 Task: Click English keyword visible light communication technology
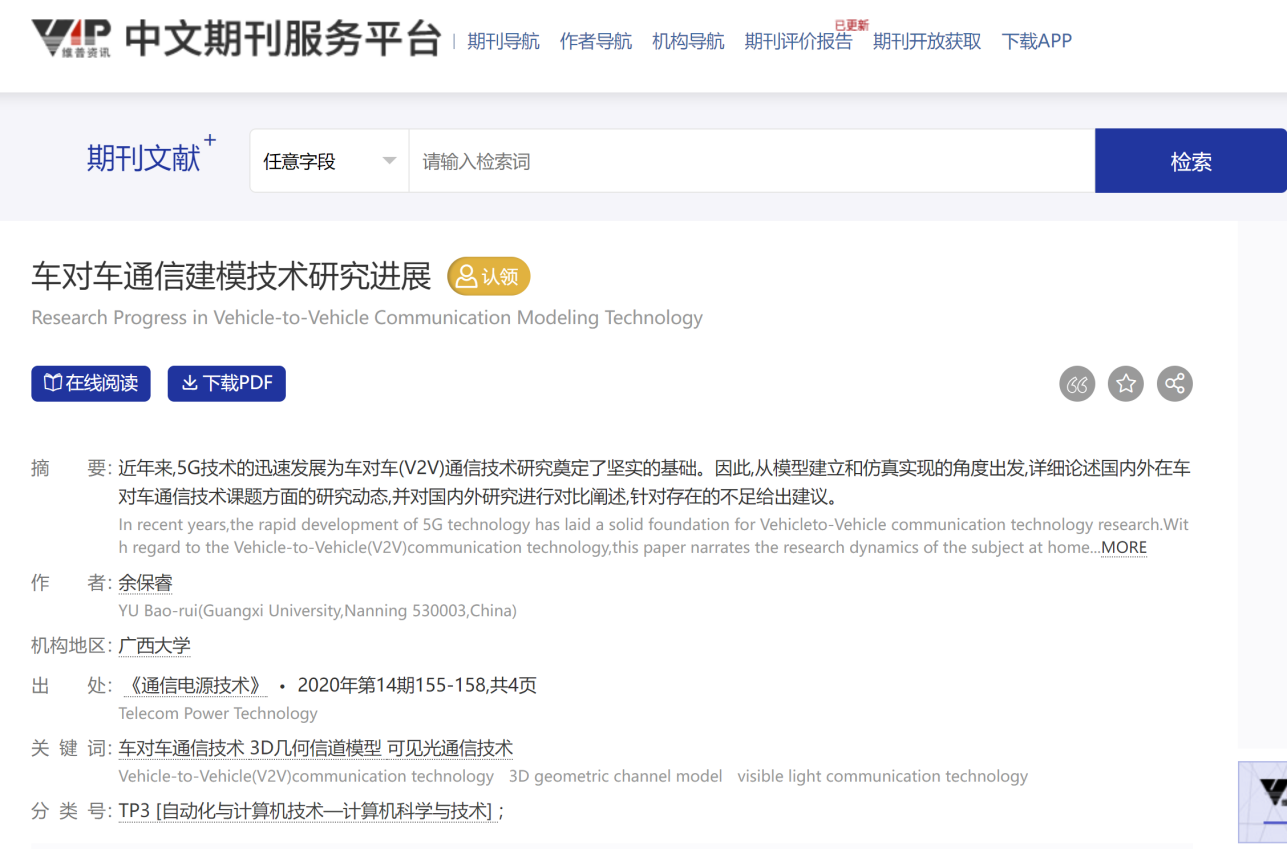point(883,777)
